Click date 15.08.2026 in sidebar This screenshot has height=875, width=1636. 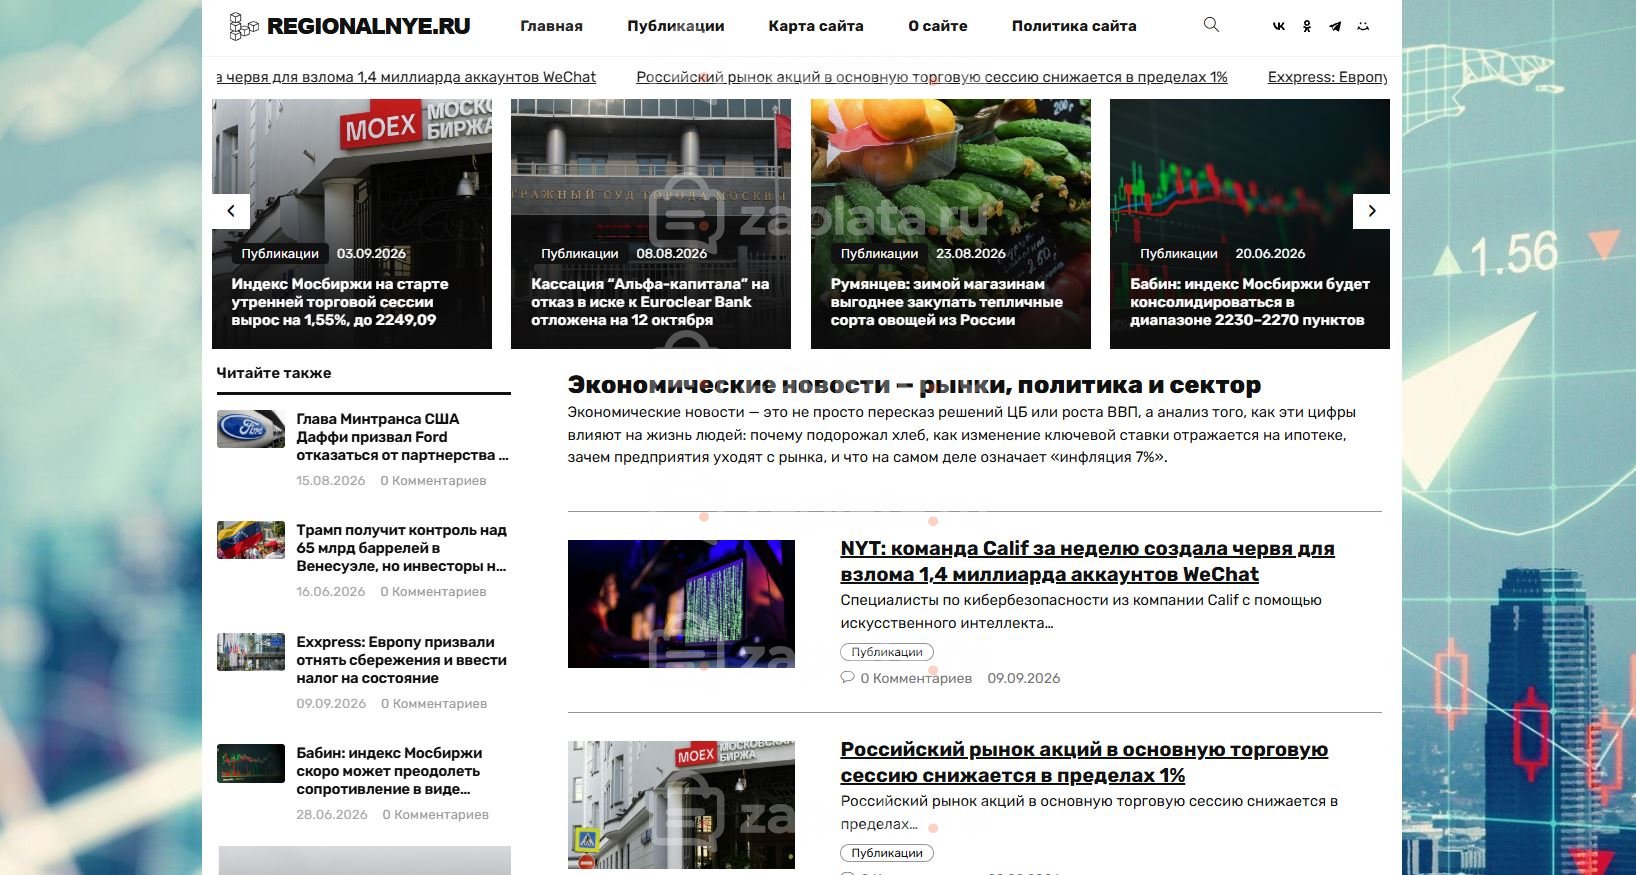tap(331, 481)
